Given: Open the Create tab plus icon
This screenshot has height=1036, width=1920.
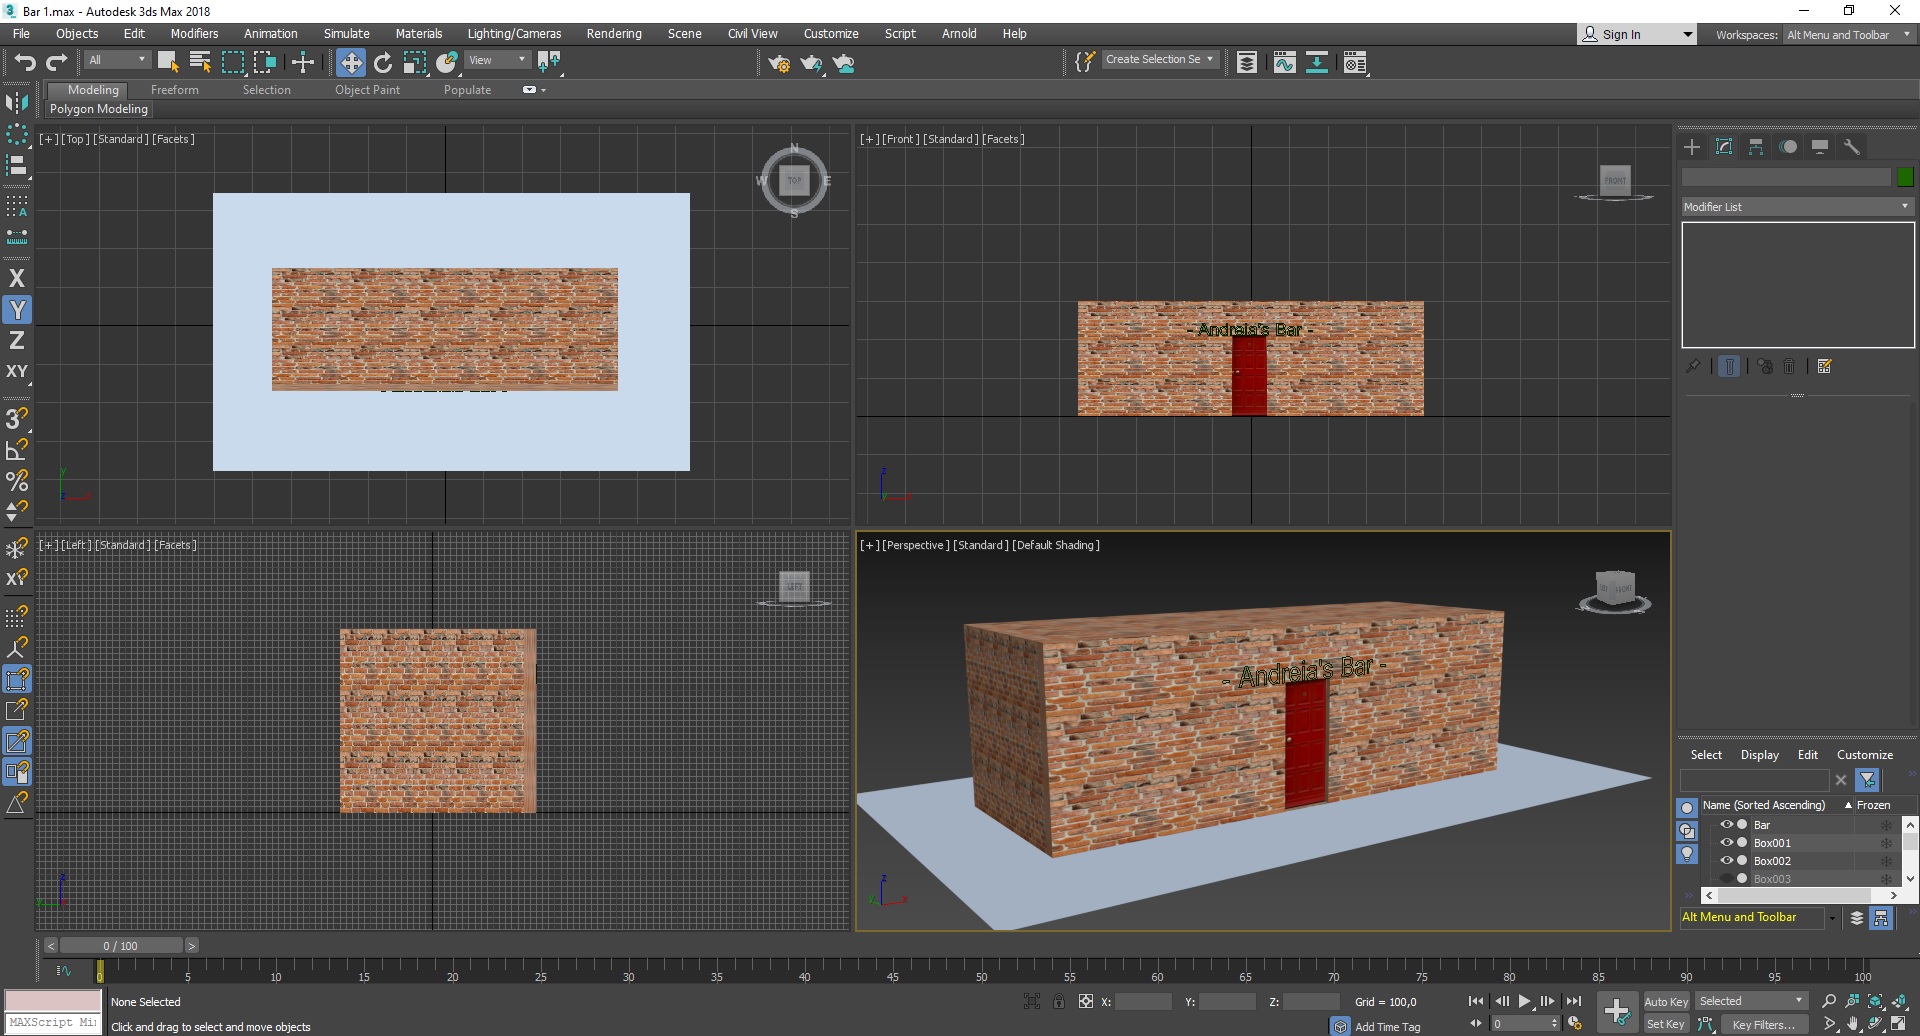Looking at the screenshot, I should (x=1692, y=147).
